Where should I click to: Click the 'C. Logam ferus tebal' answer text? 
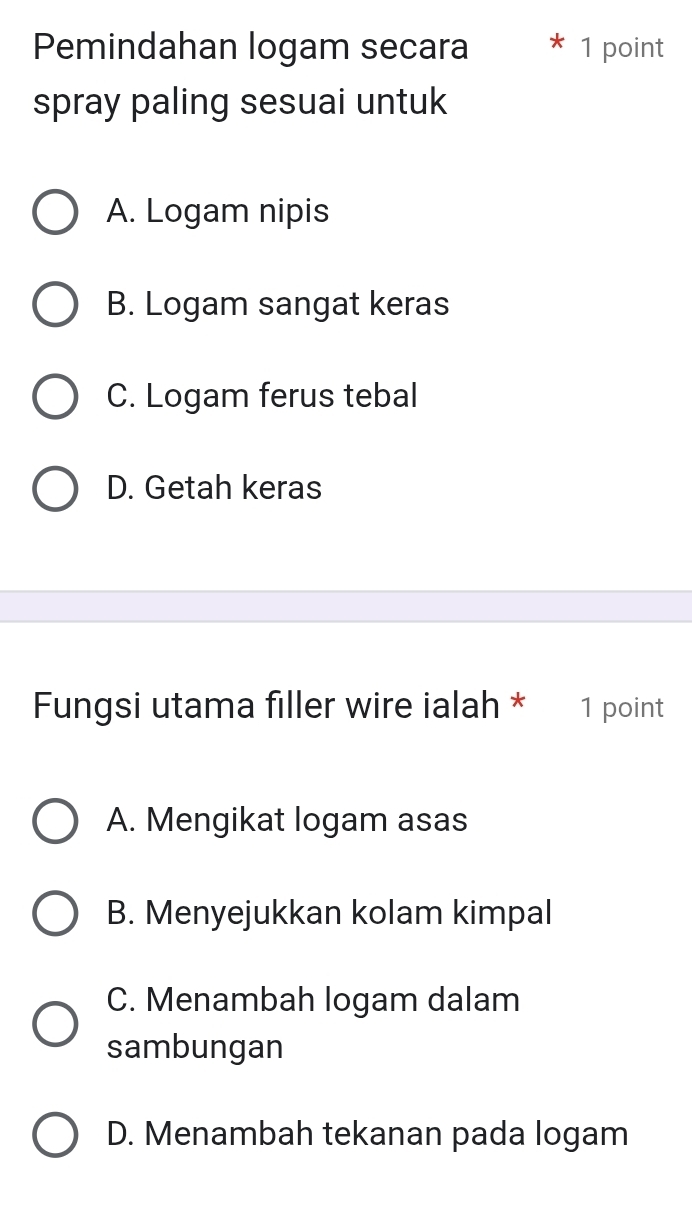click(x=261, y=396)
